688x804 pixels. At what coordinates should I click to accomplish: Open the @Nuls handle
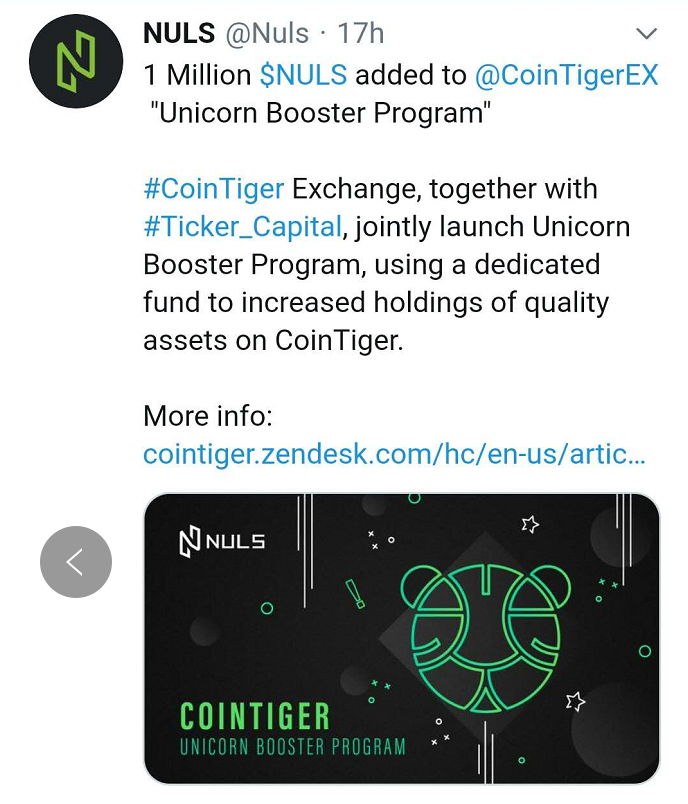(268, 34)
